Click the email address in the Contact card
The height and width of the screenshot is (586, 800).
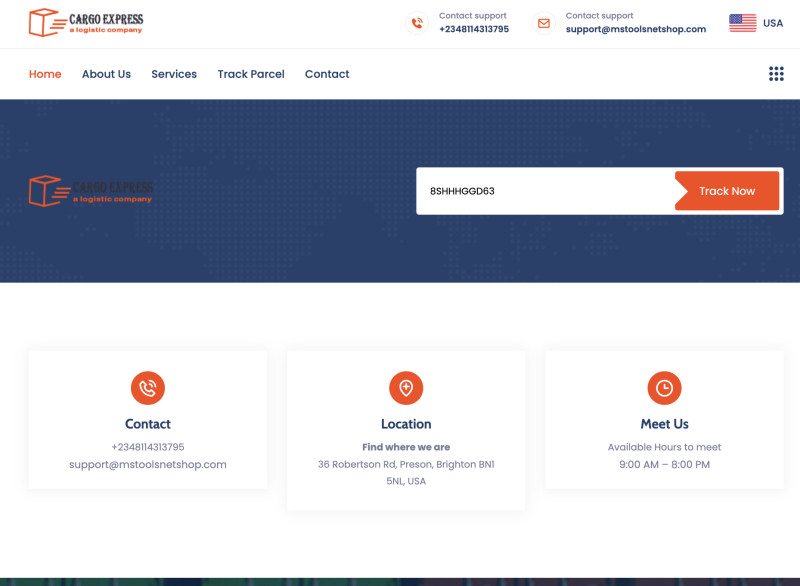148,464
